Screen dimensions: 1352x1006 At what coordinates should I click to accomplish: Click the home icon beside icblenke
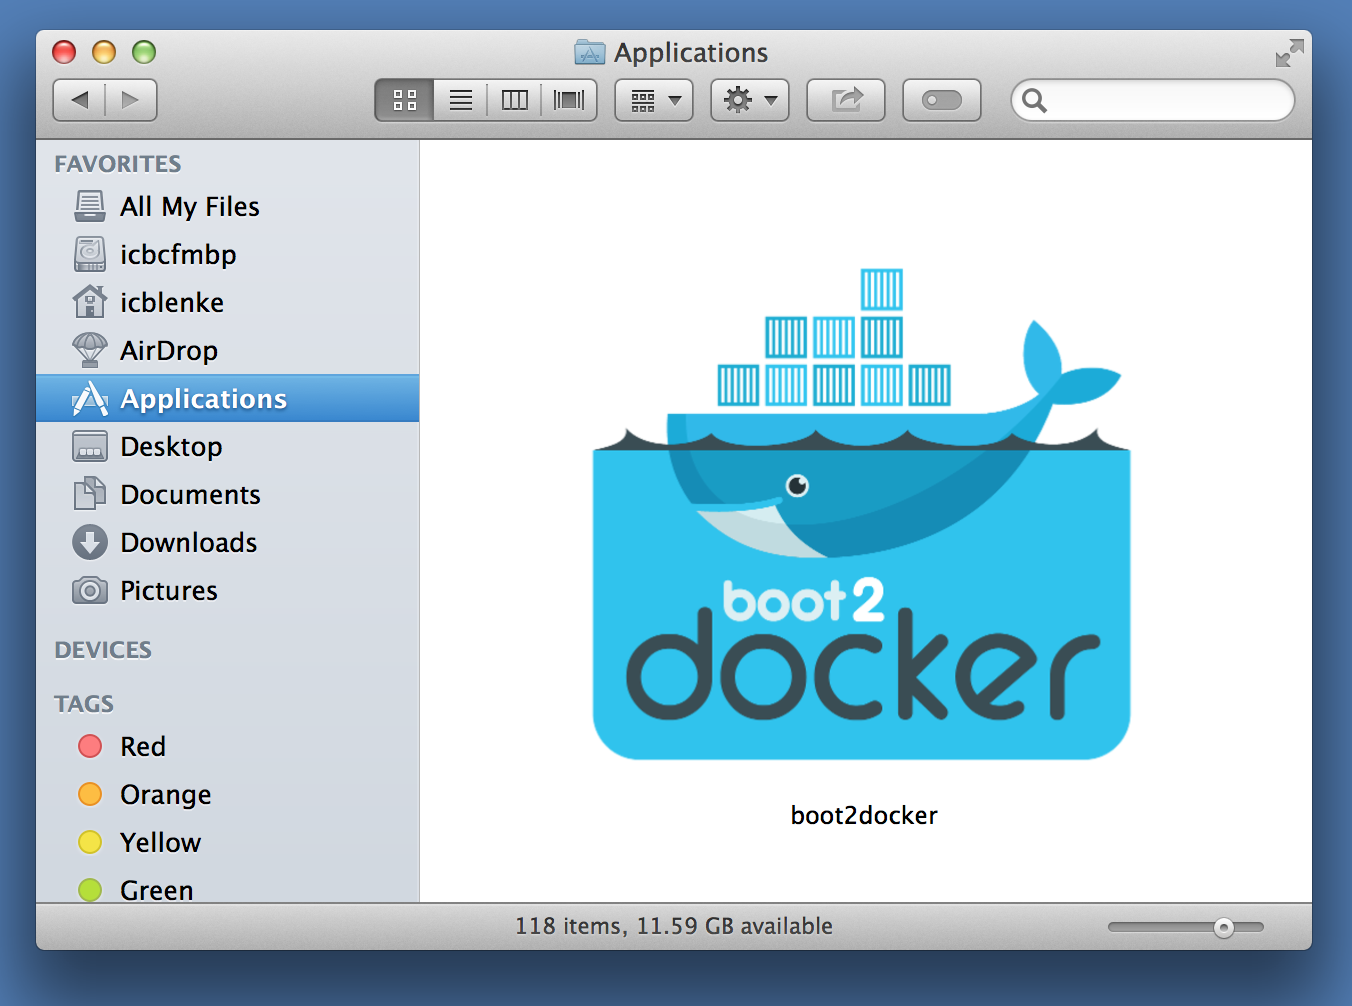(90, 301)
